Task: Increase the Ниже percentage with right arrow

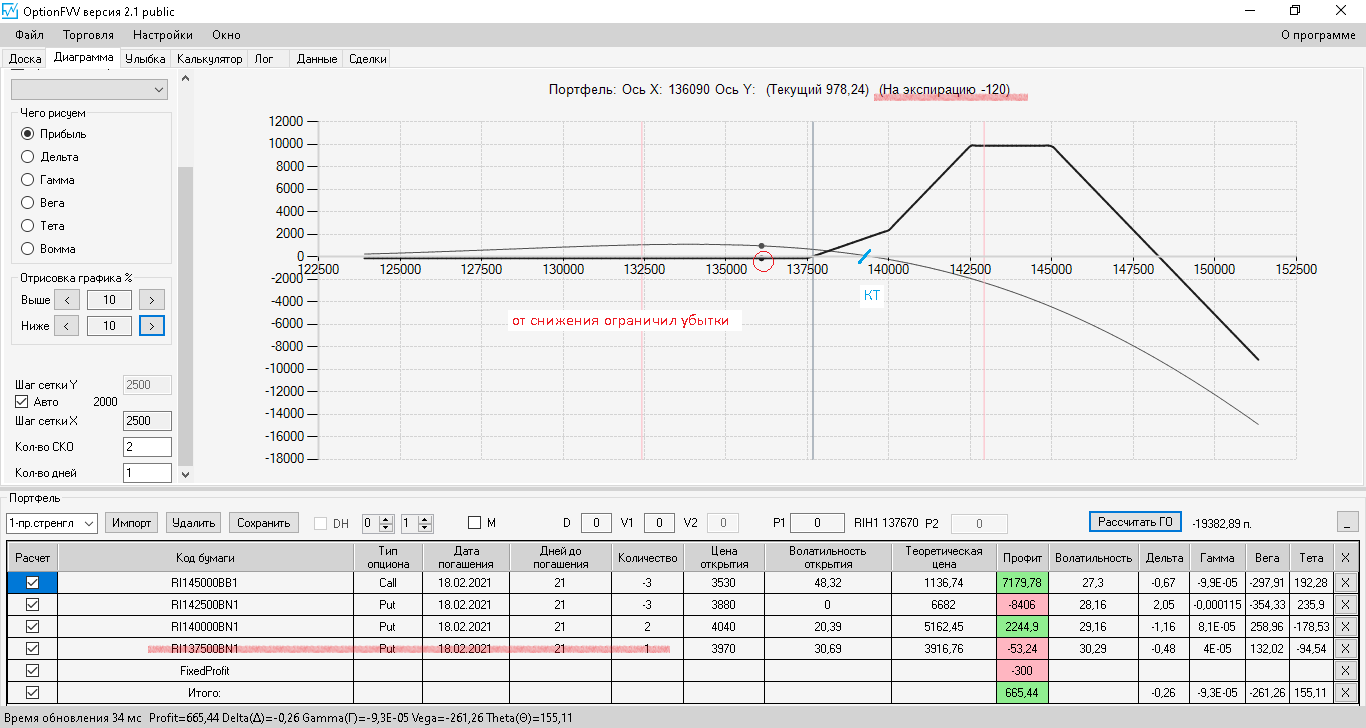Action: point(152,325)
